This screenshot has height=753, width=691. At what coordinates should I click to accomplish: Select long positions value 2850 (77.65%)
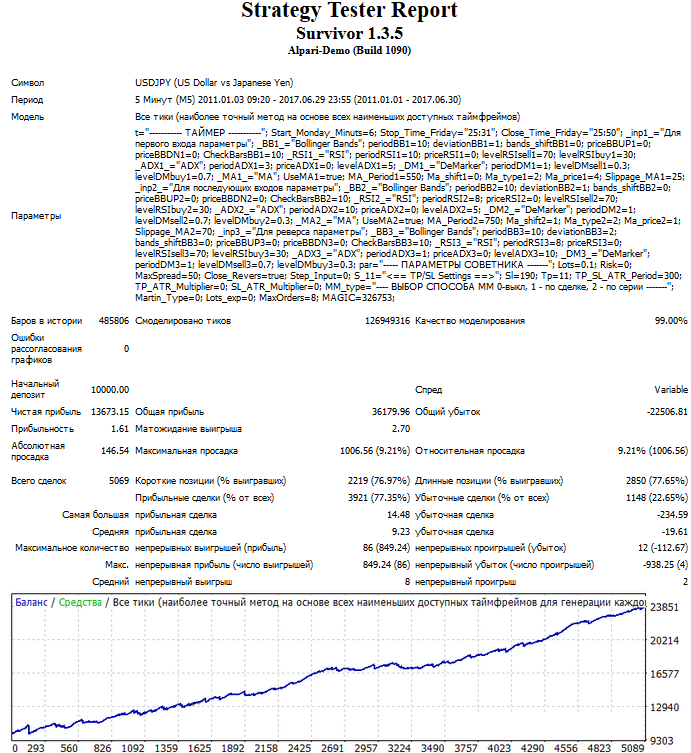[656, 481]
